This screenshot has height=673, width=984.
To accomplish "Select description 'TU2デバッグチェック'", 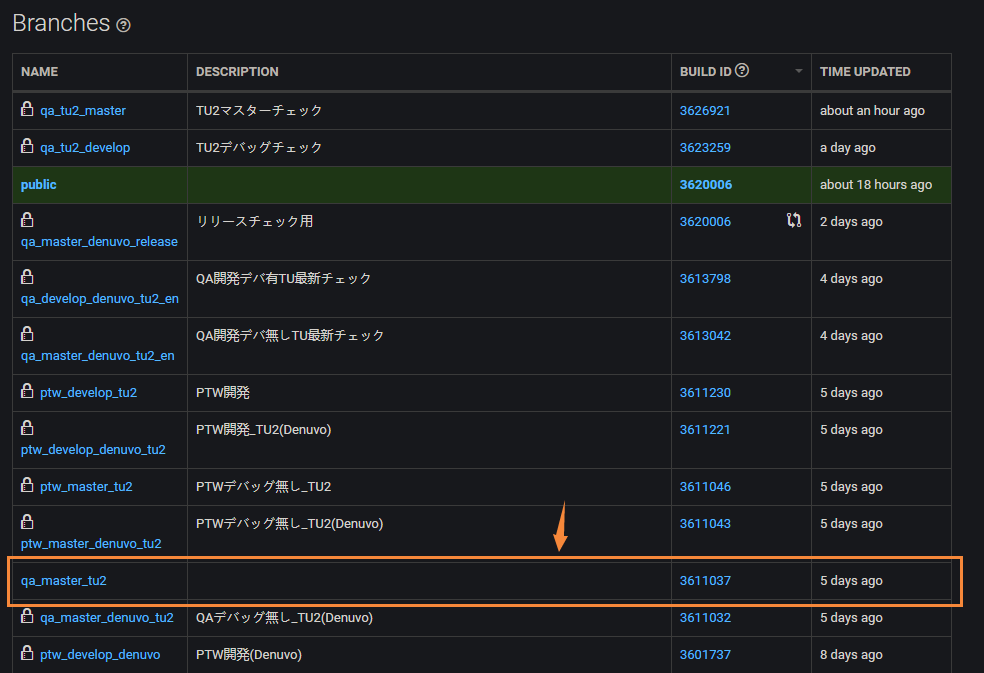I will tap(259, 148).
